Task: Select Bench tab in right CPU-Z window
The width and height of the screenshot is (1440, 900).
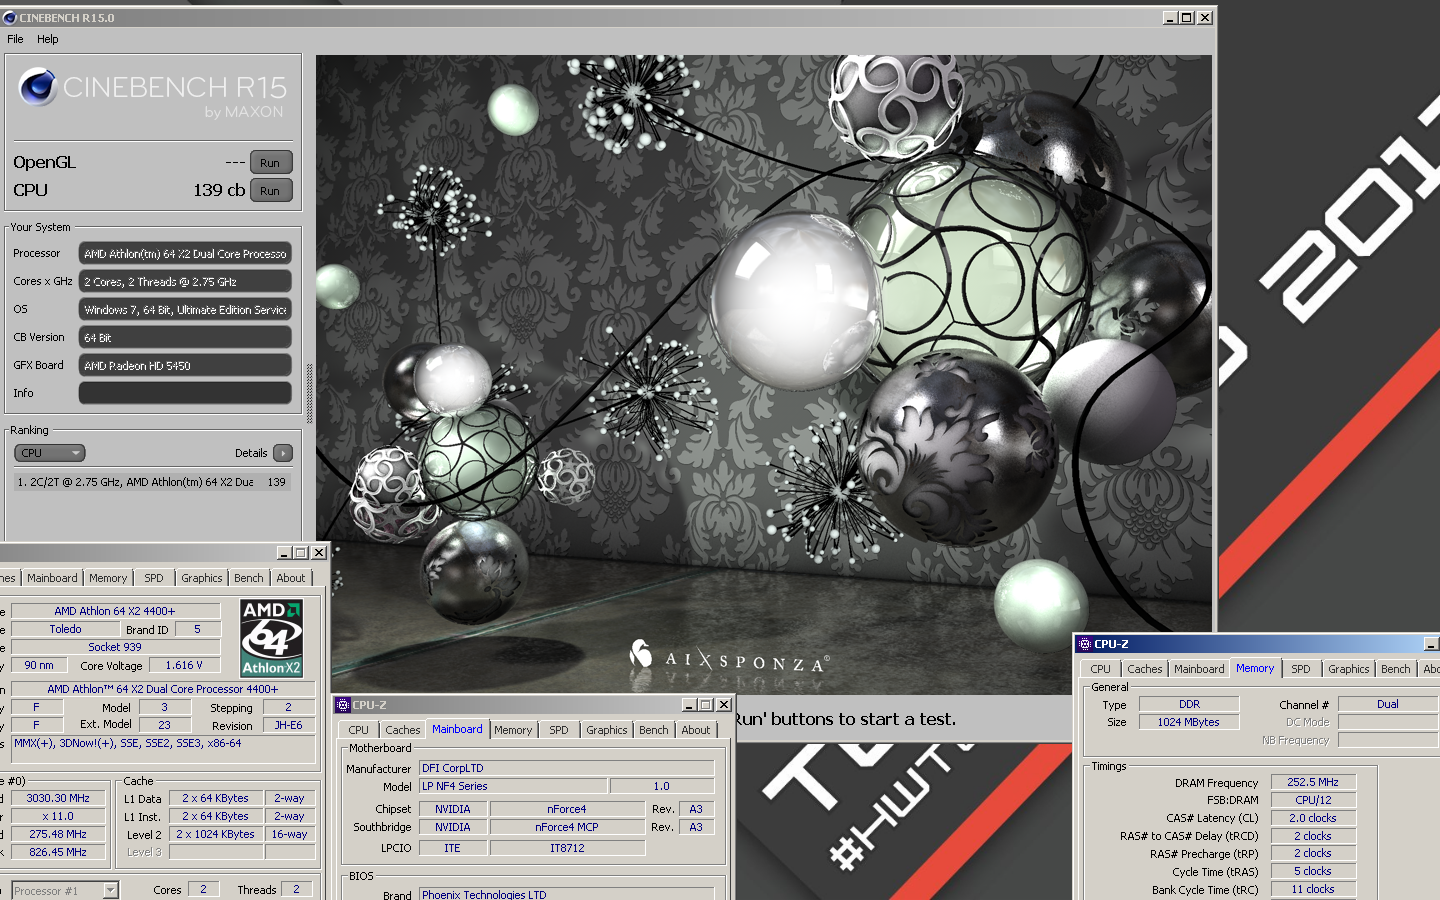Action: click(1396, 669)
